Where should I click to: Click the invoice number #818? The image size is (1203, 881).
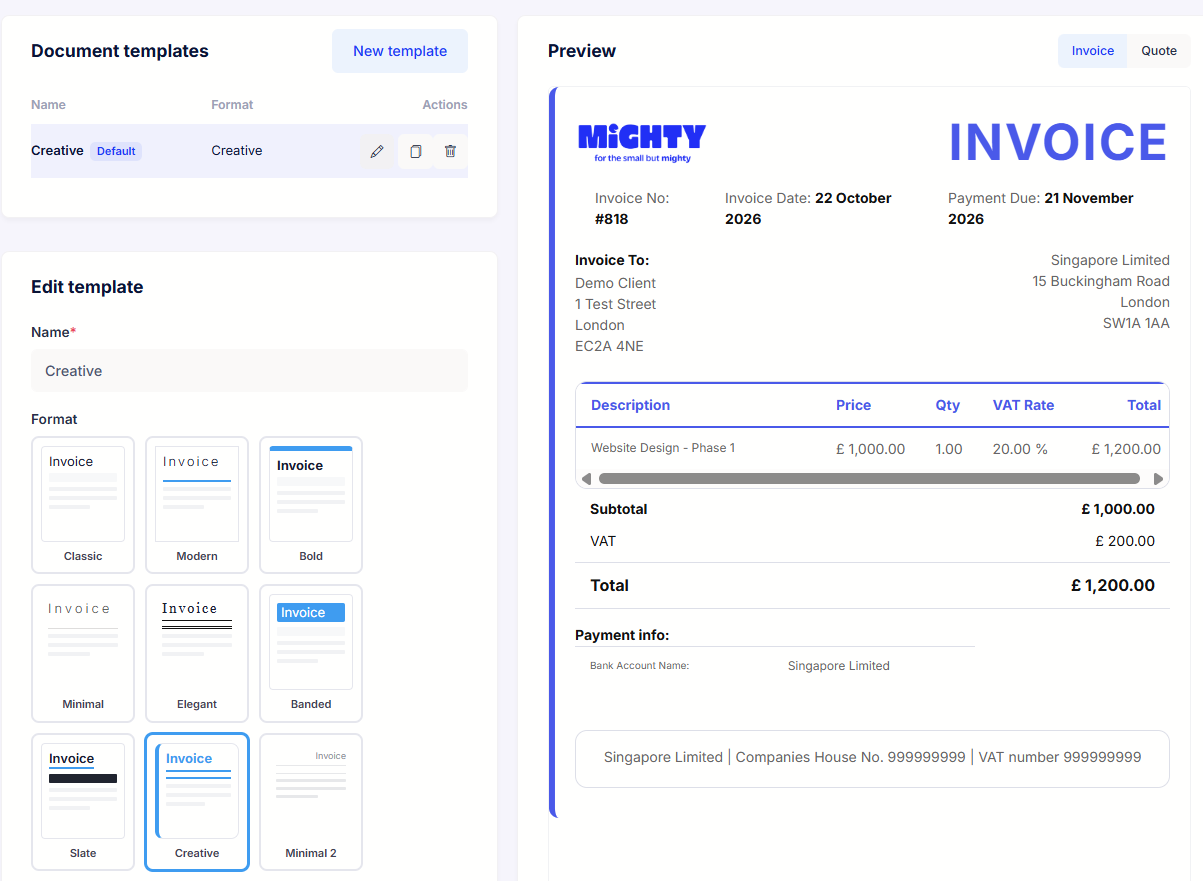[x=612, y=219]
